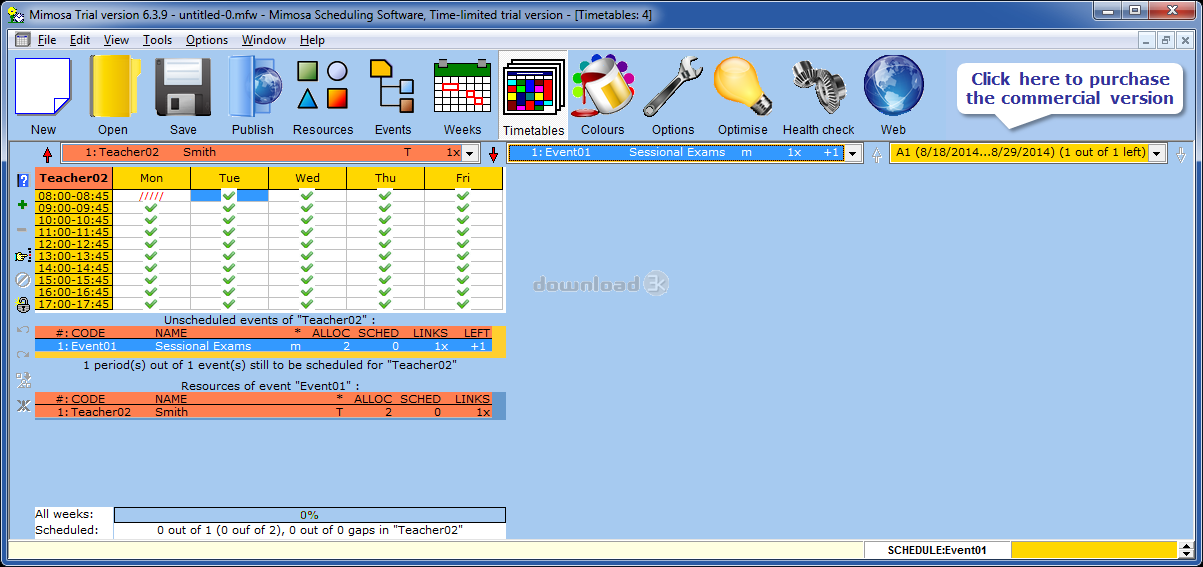Click the red down arrow for next resource
Image resolution: width=1203 pixels, height=567 pixels.
(493, 154)
